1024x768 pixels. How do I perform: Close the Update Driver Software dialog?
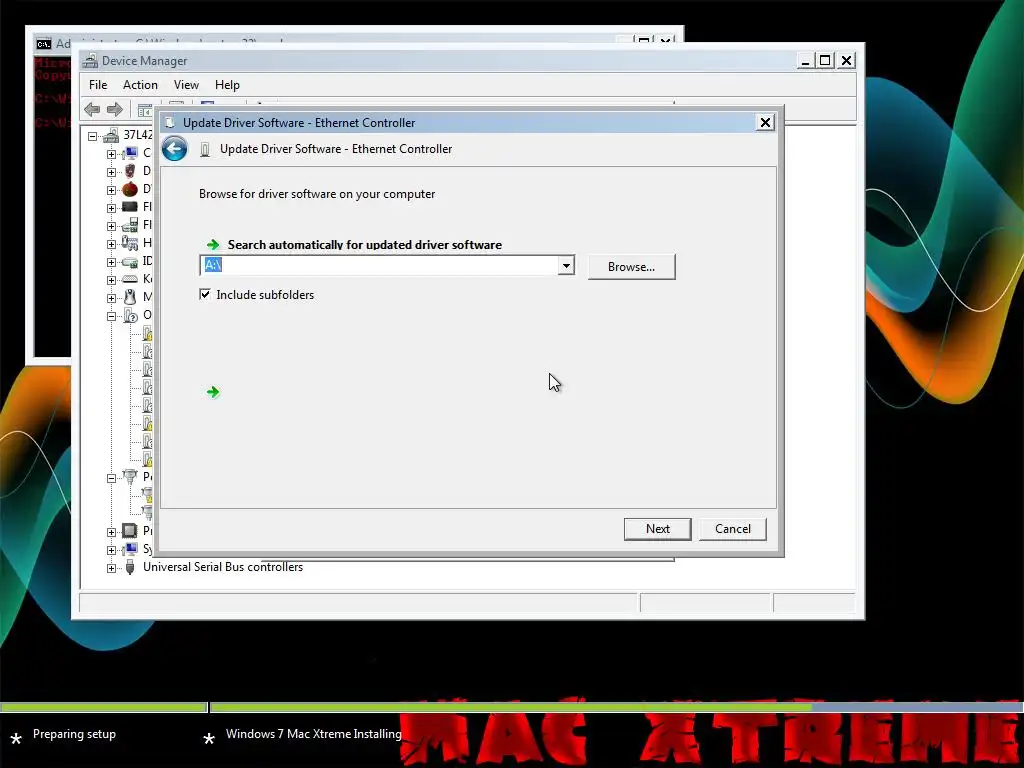[x=765, y=122]
